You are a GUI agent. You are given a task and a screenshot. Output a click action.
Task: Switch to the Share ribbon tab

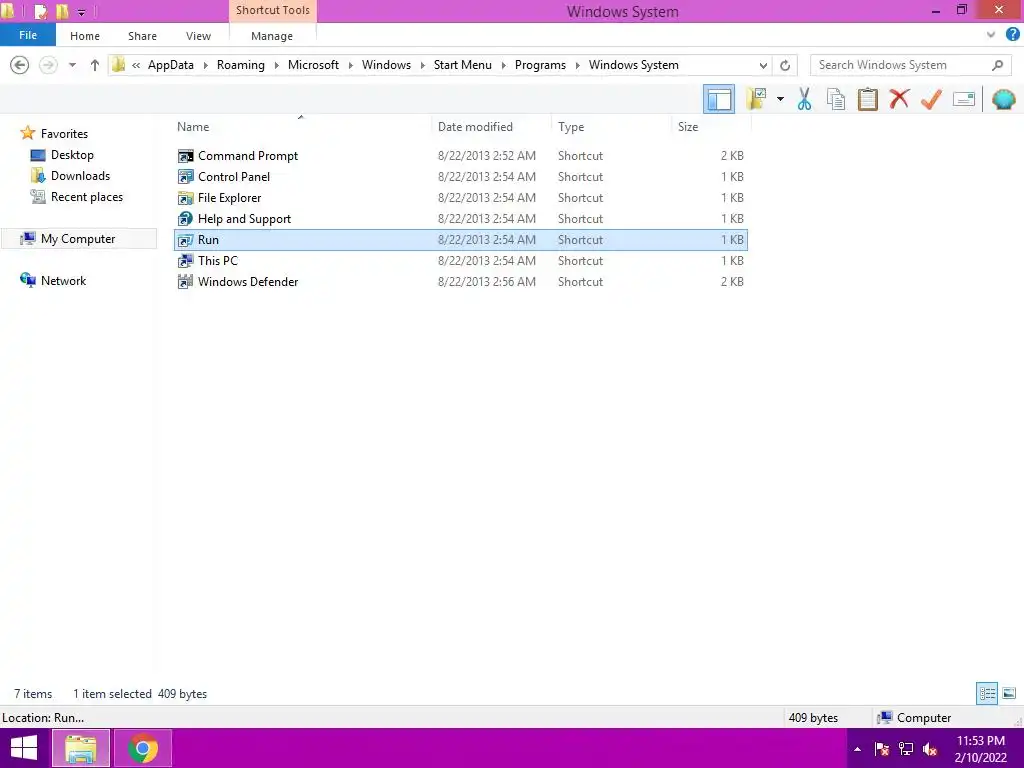click(x=142, y=36)
